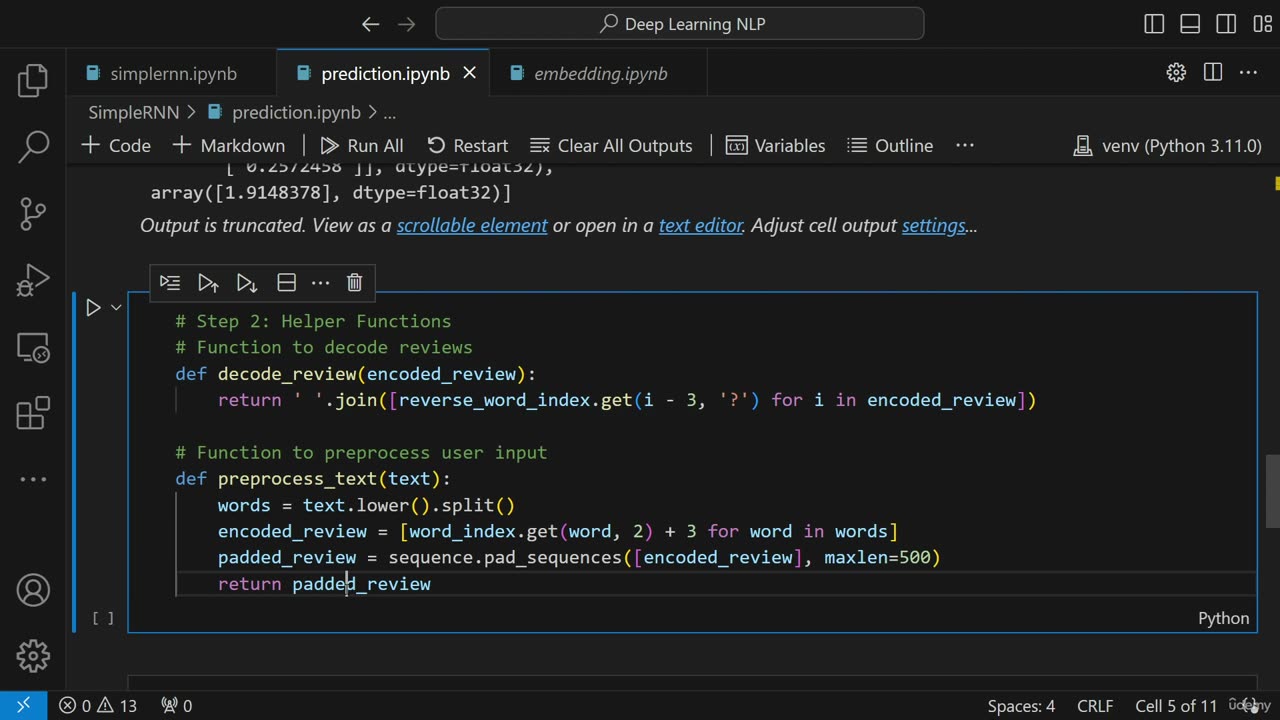Open run options dropdown beside cell
This screenshot has height=720, width=1280.
pyautogui.click(x=116, y=308)
